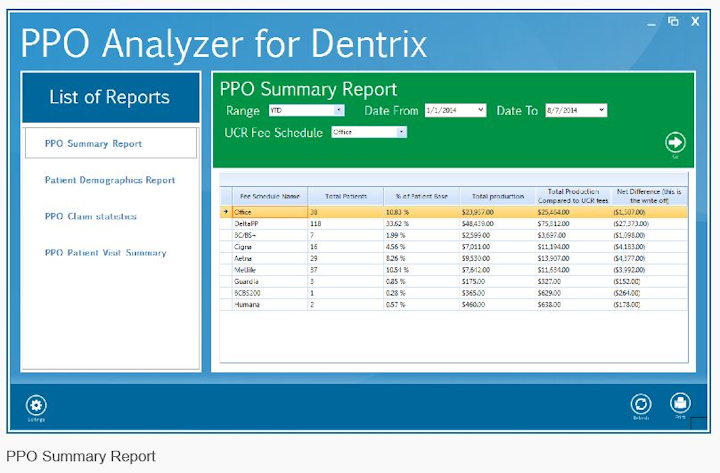Select the Cigna row
Viewport: 720px width, 473px height.
454,247
